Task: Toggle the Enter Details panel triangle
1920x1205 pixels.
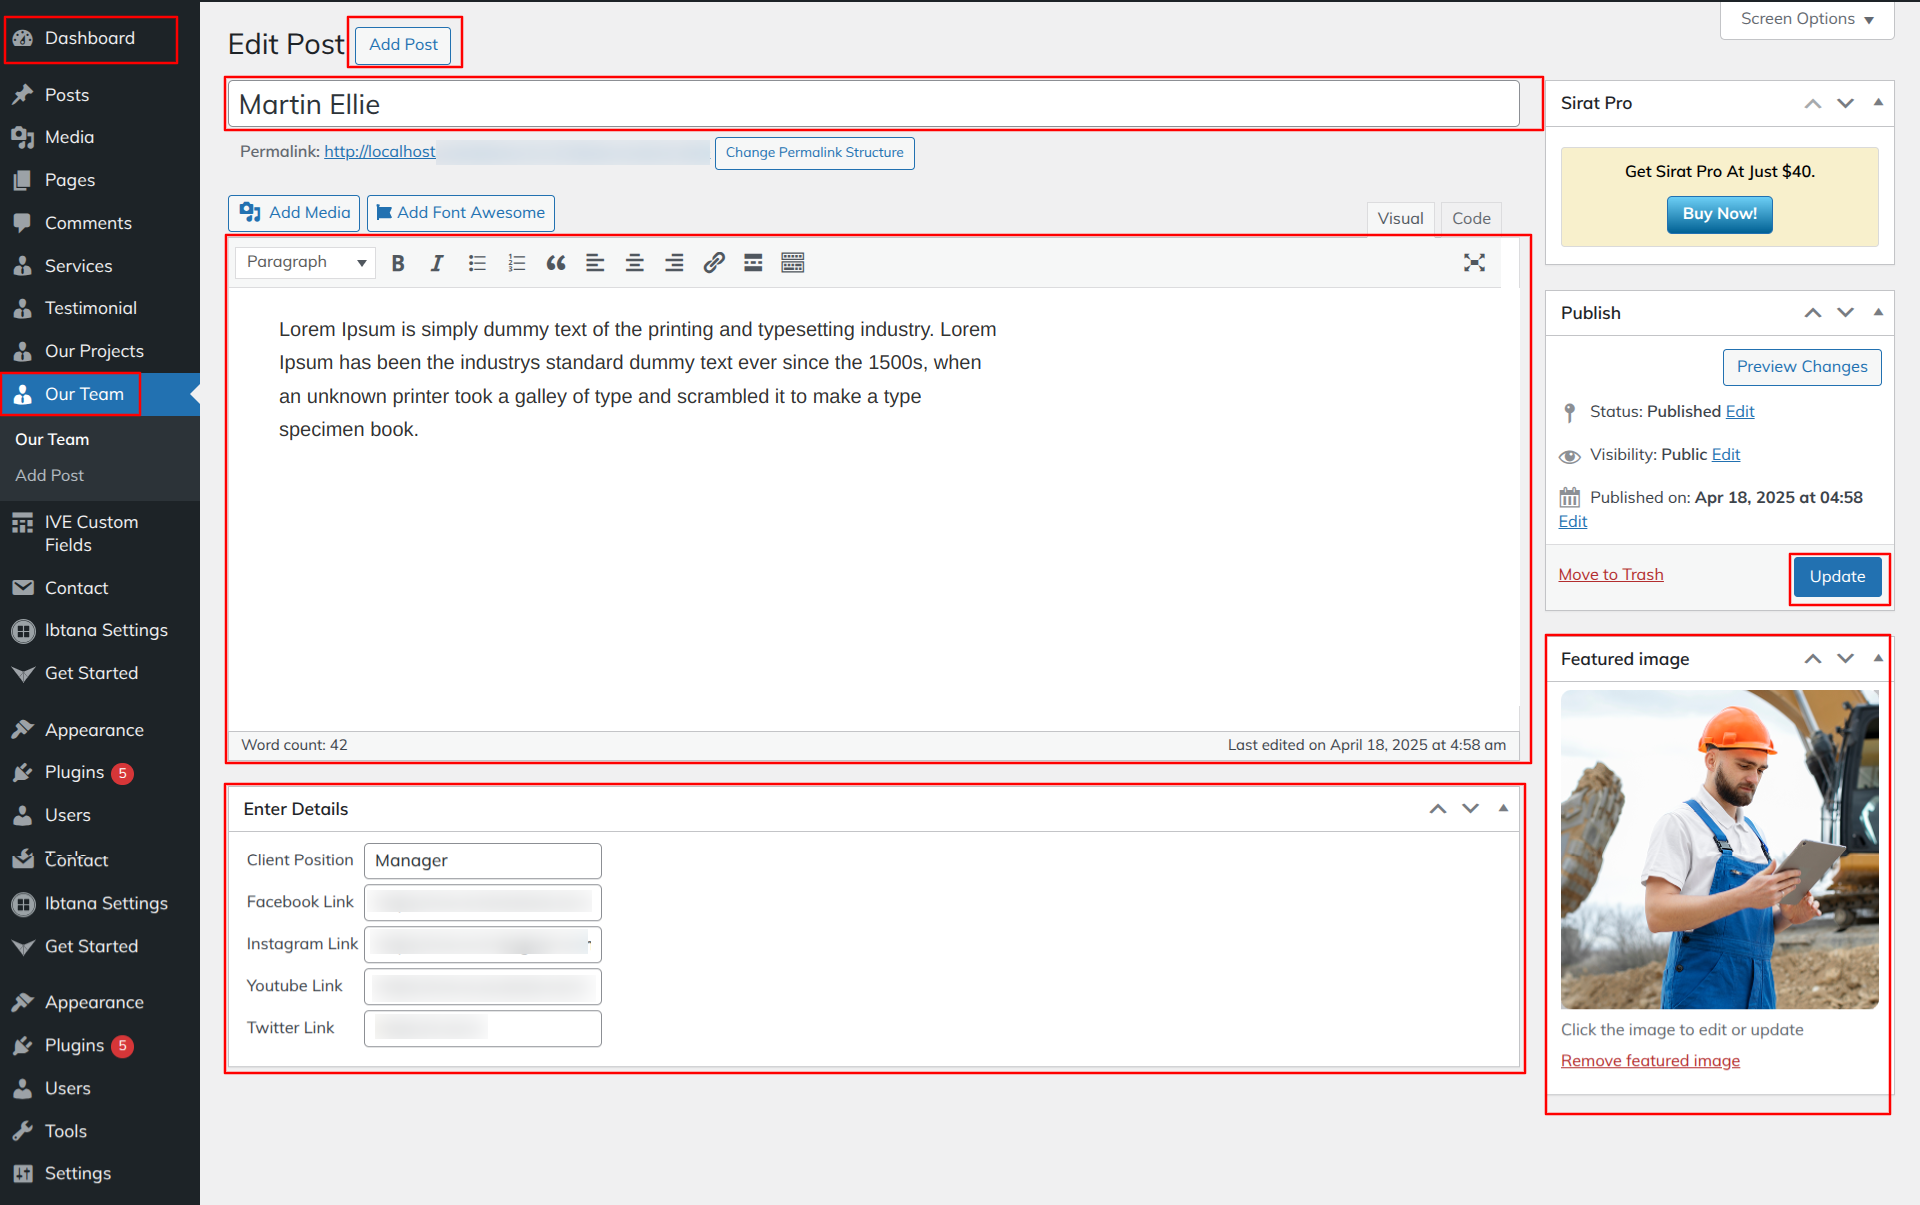Action: point(1503,808)
